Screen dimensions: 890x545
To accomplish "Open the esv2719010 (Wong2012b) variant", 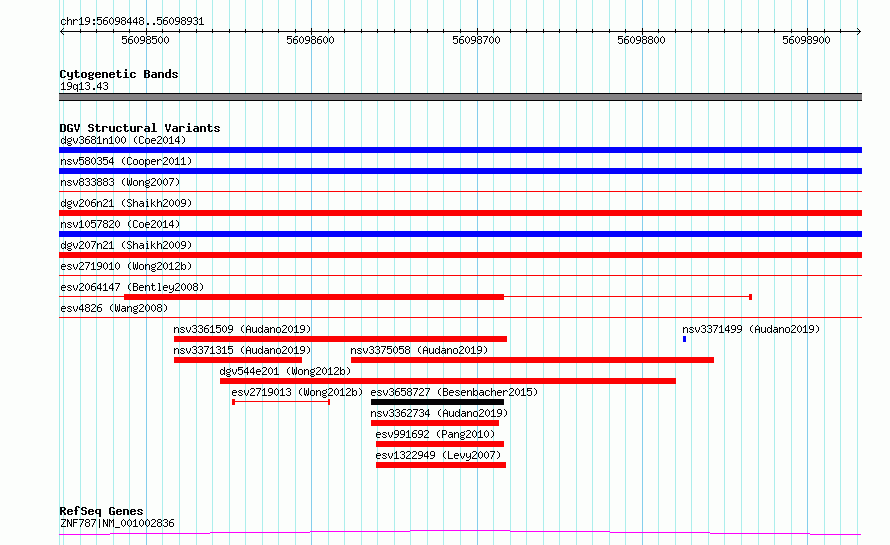I will coord(126,266).
